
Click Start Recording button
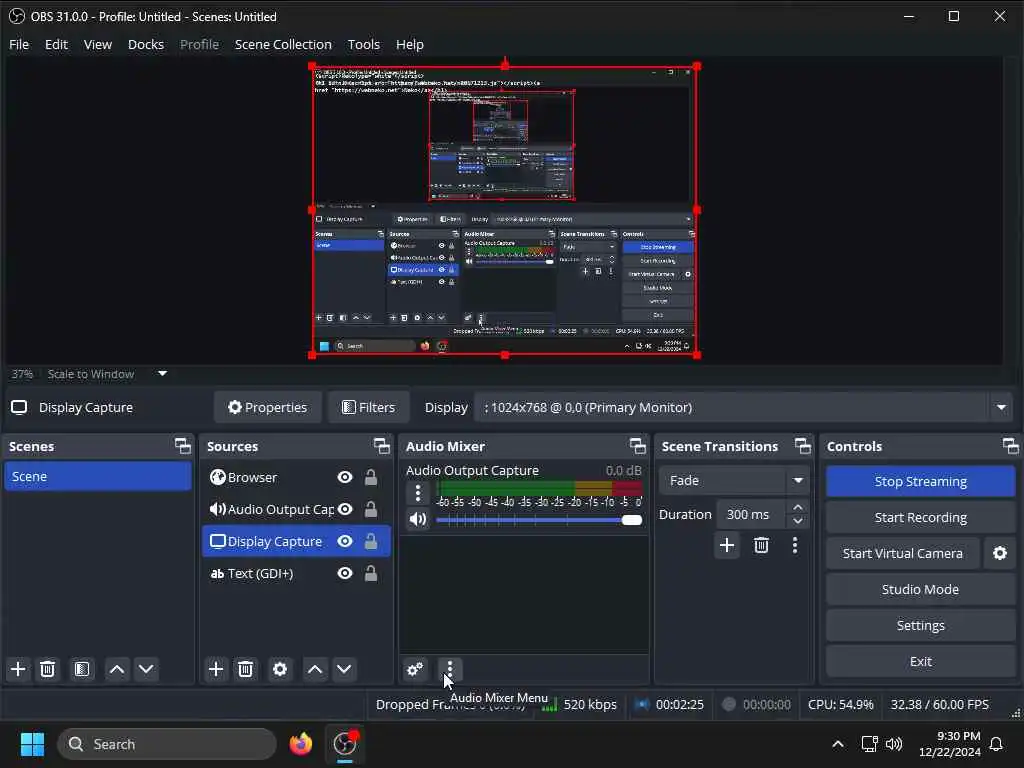[920, 517]
